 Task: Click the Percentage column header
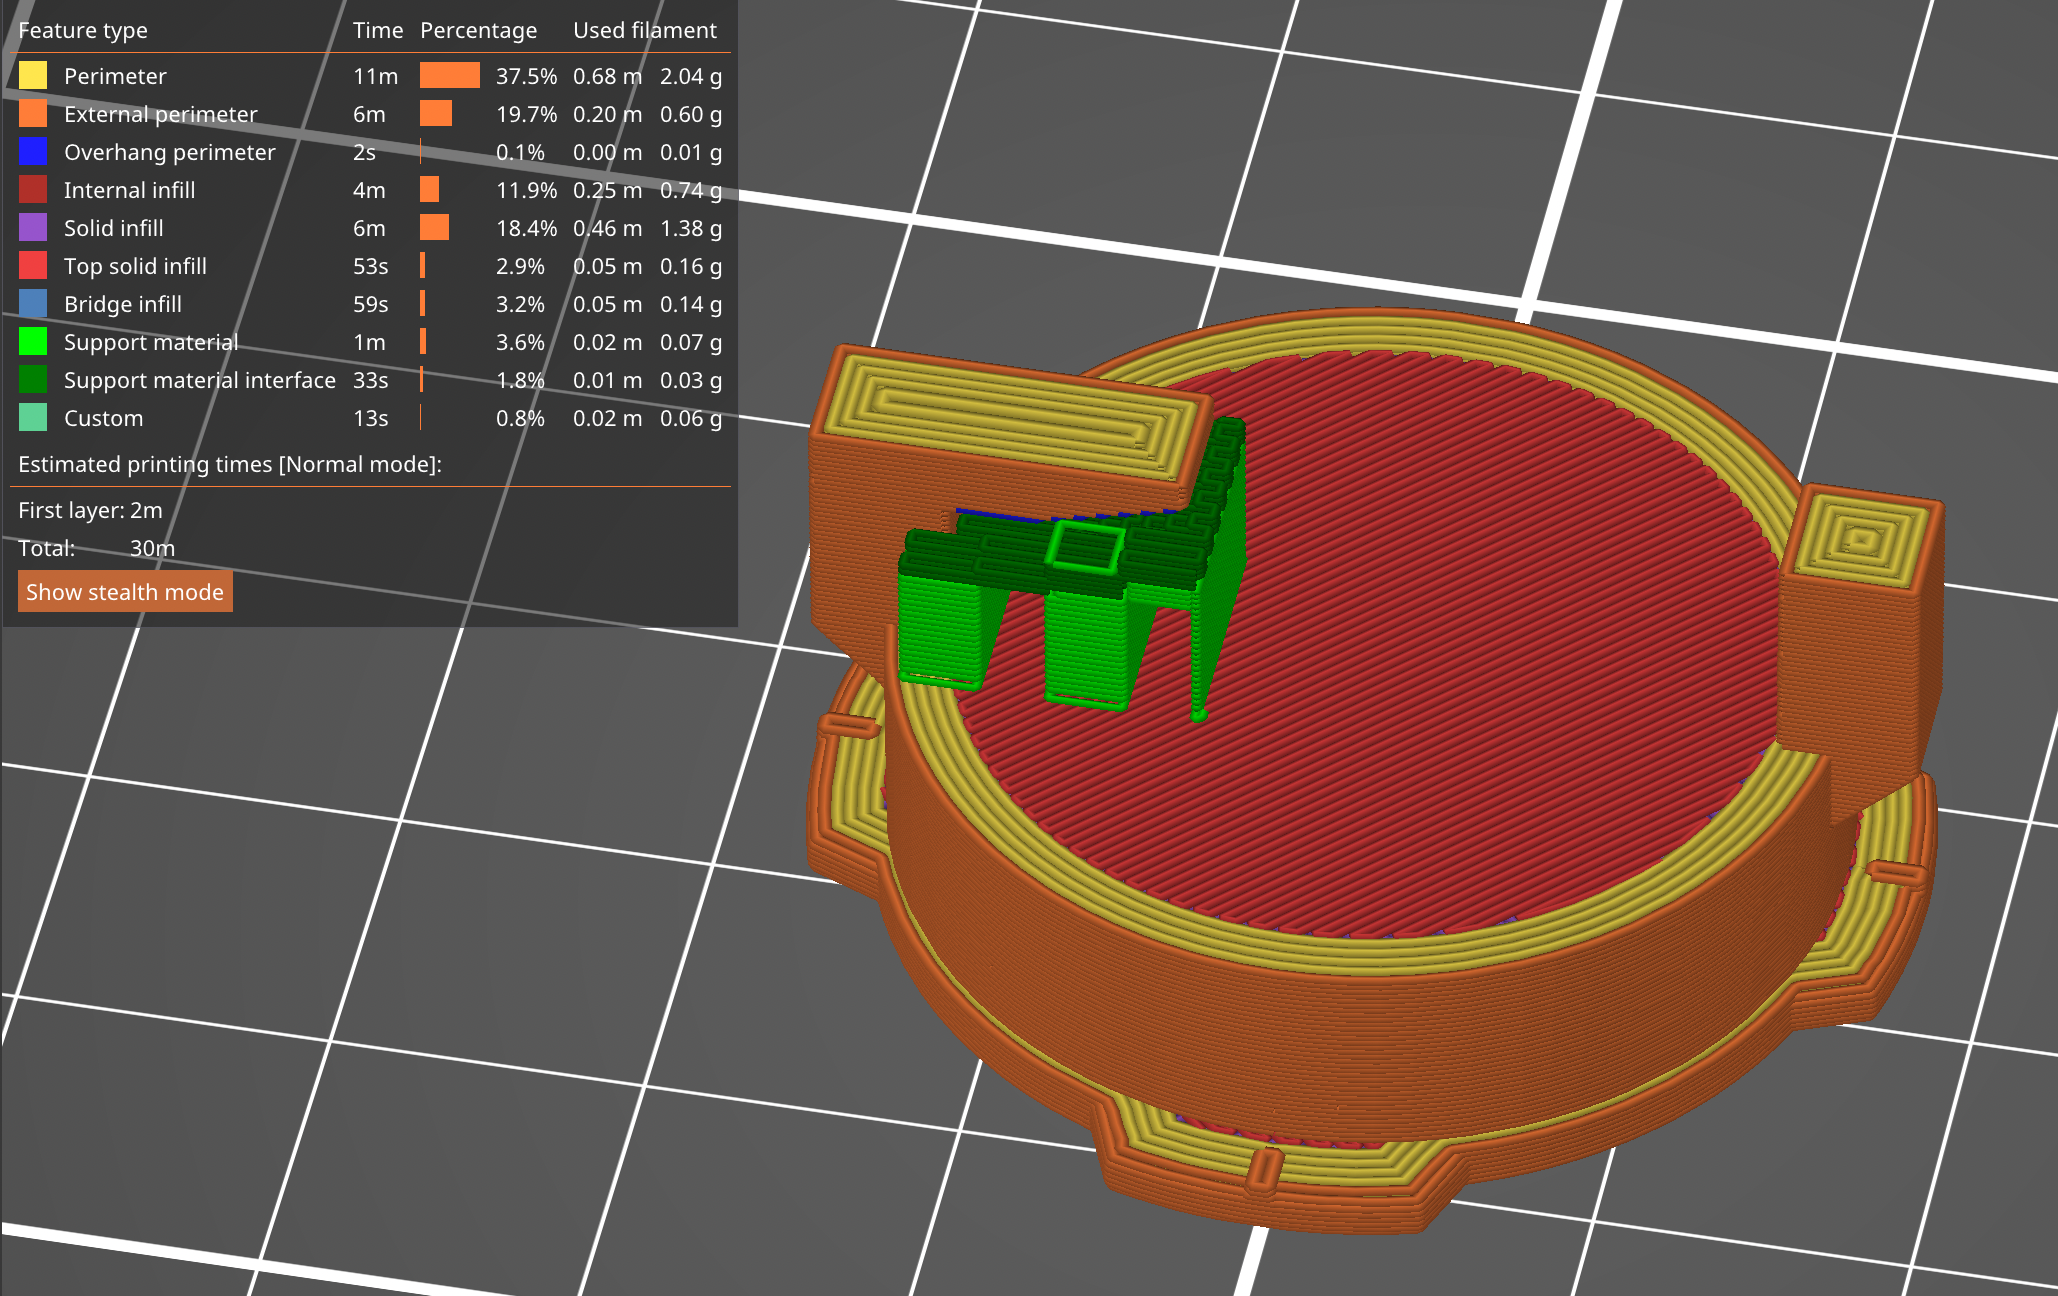tap(479, 30)
